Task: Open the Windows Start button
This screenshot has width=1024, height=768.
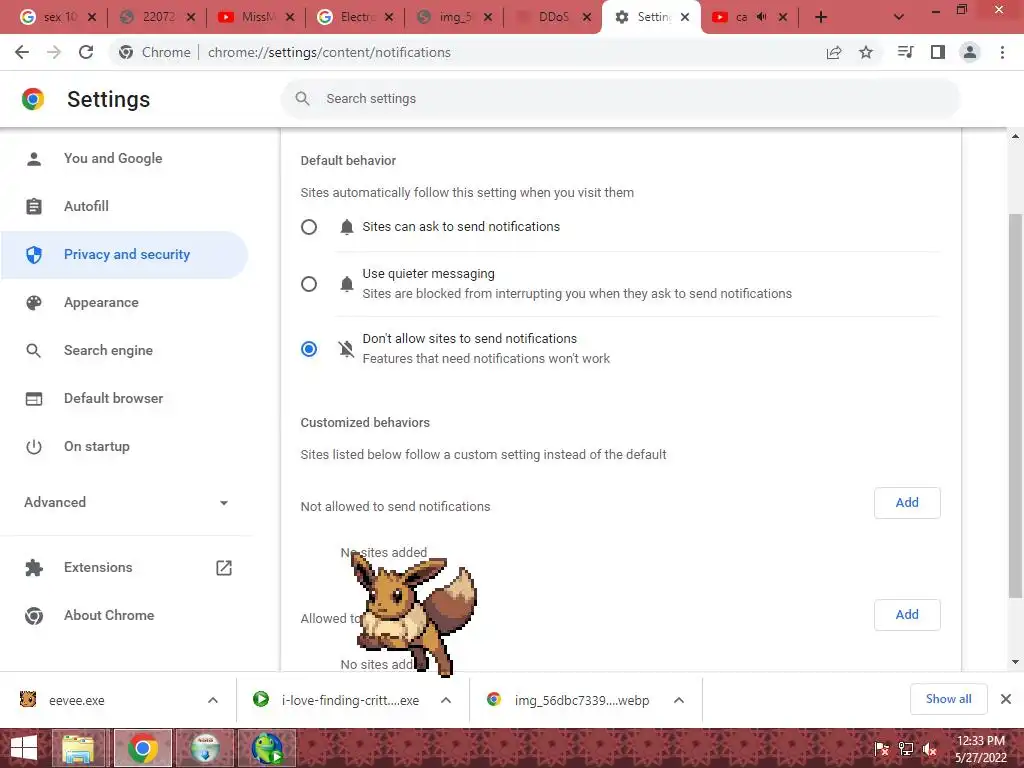Action: [24, 748]
